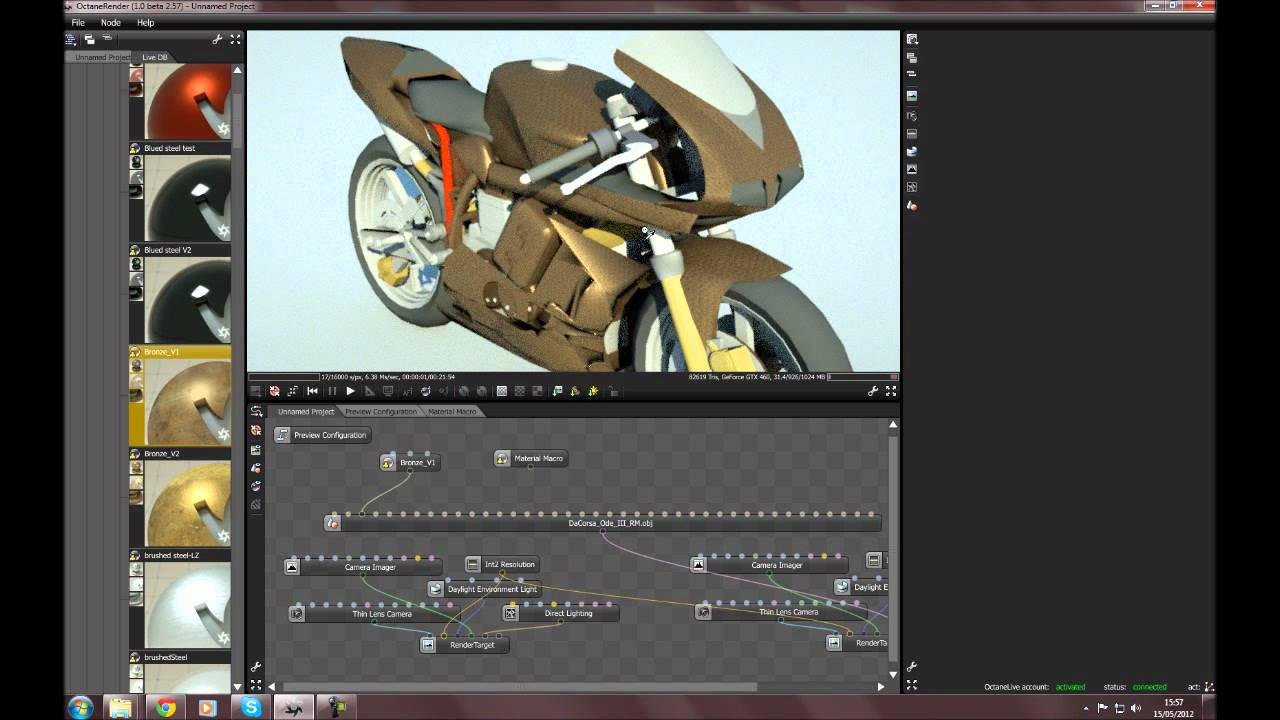Switch to Material Macro tab

[452, 412]
